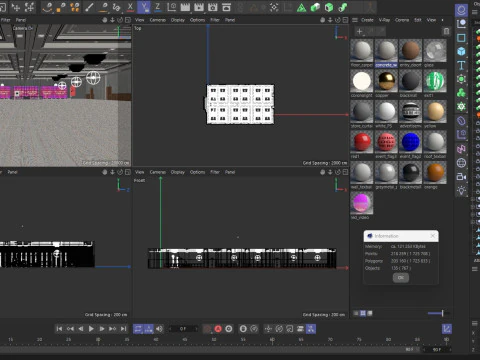Open Display menu of Front viewport

point(178,172)
